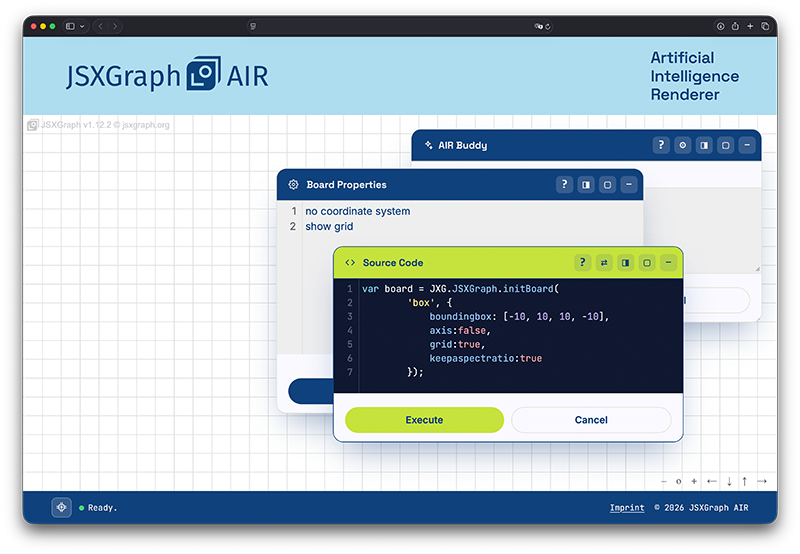Click the 'box' string in code line 2

[420, 303]
